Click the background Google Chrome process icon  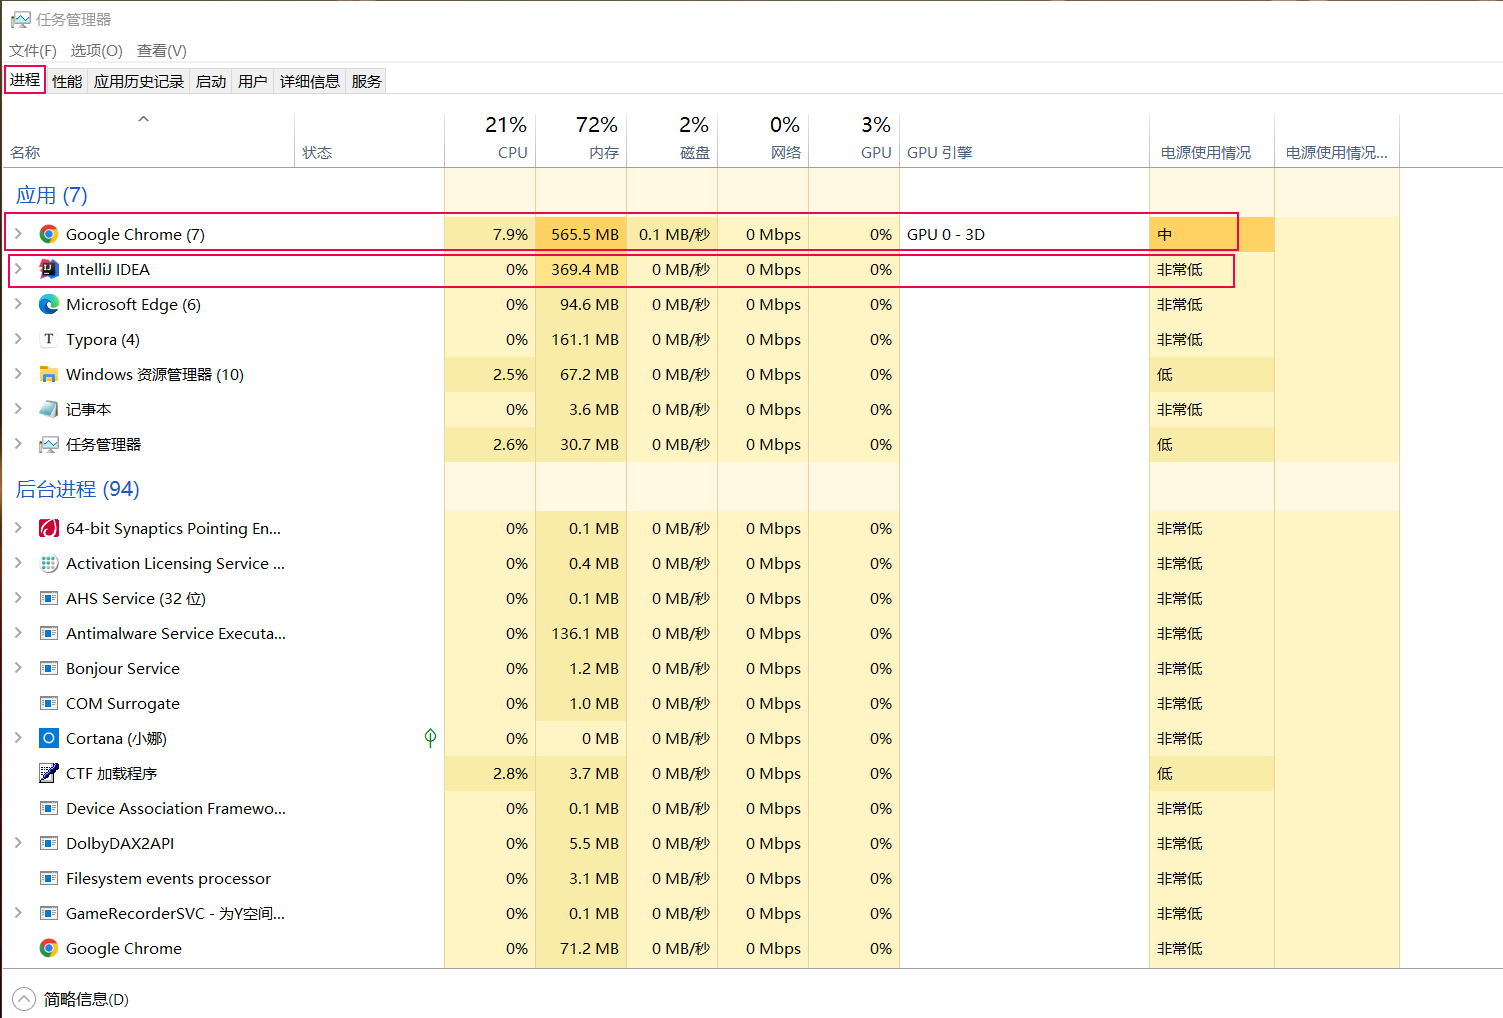tap(48, 948)
